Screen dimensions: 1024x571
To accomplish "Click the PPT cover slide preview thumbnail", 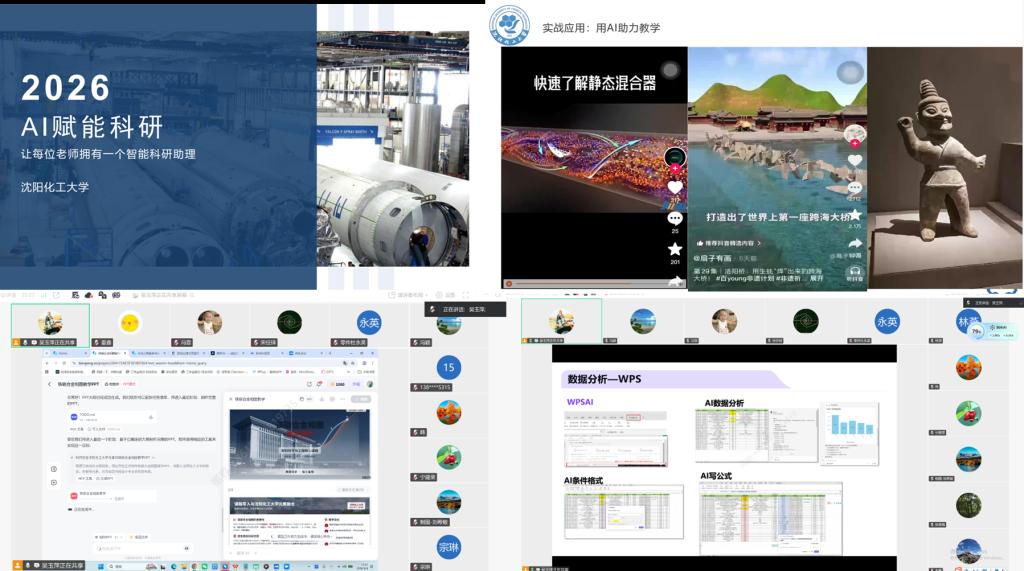I will [294, 441].
